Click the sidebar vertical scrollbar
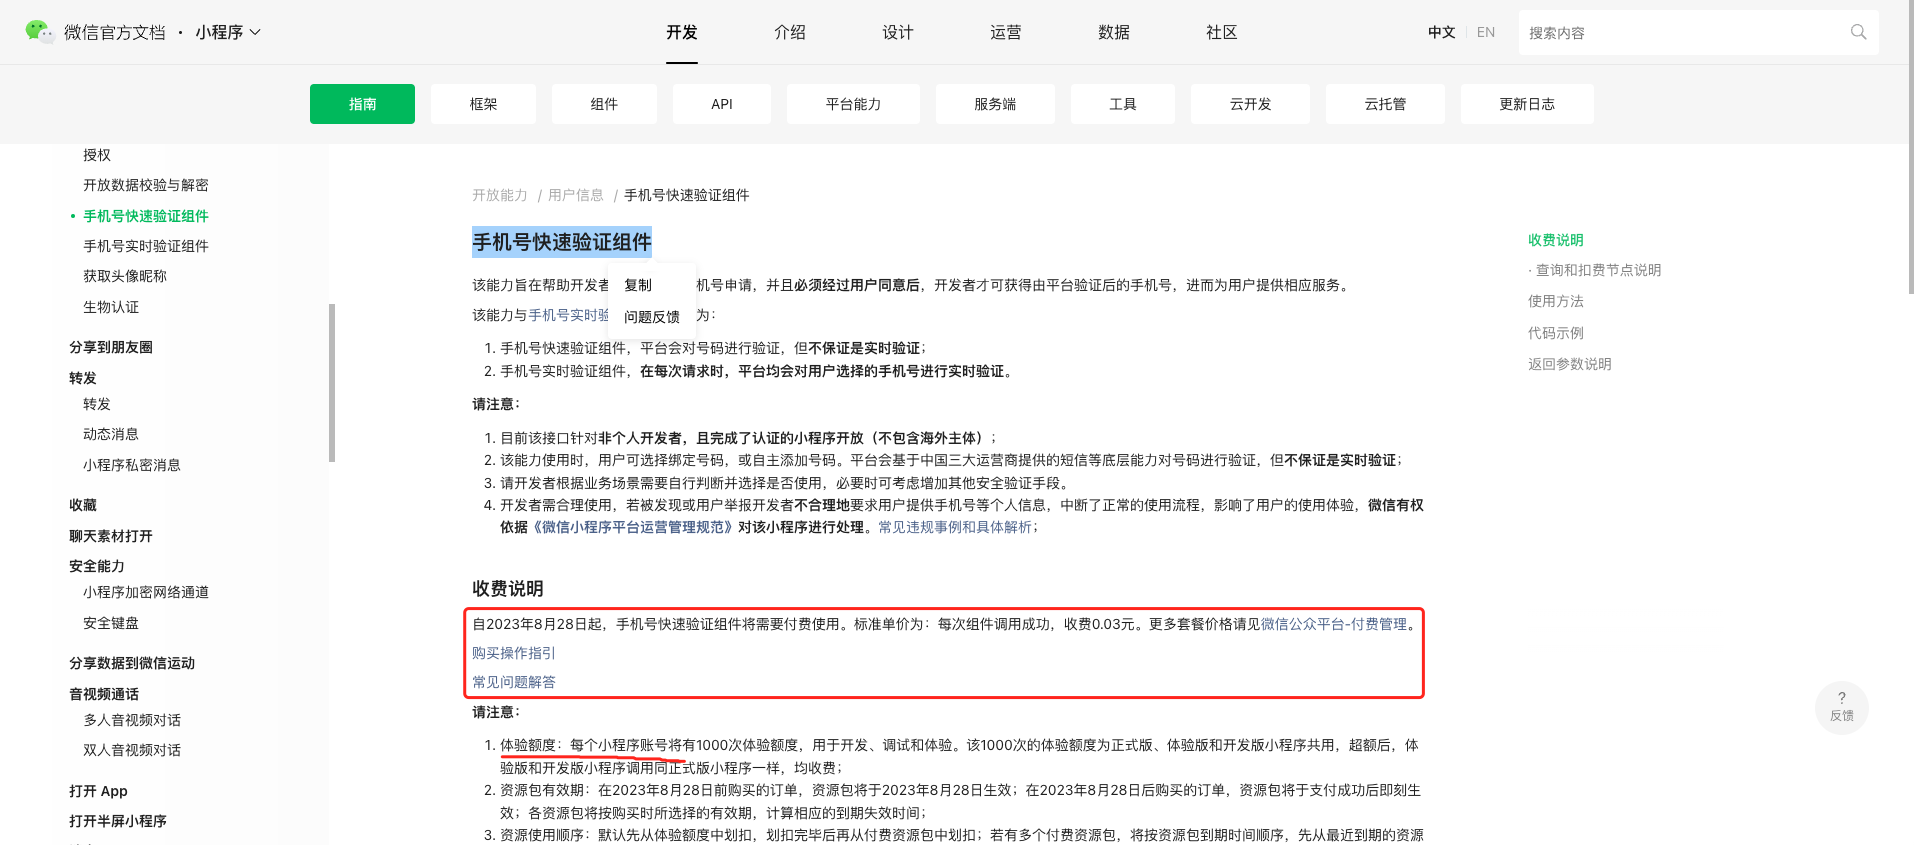Viewport: 1914px width, 845px height. [332, 383]
